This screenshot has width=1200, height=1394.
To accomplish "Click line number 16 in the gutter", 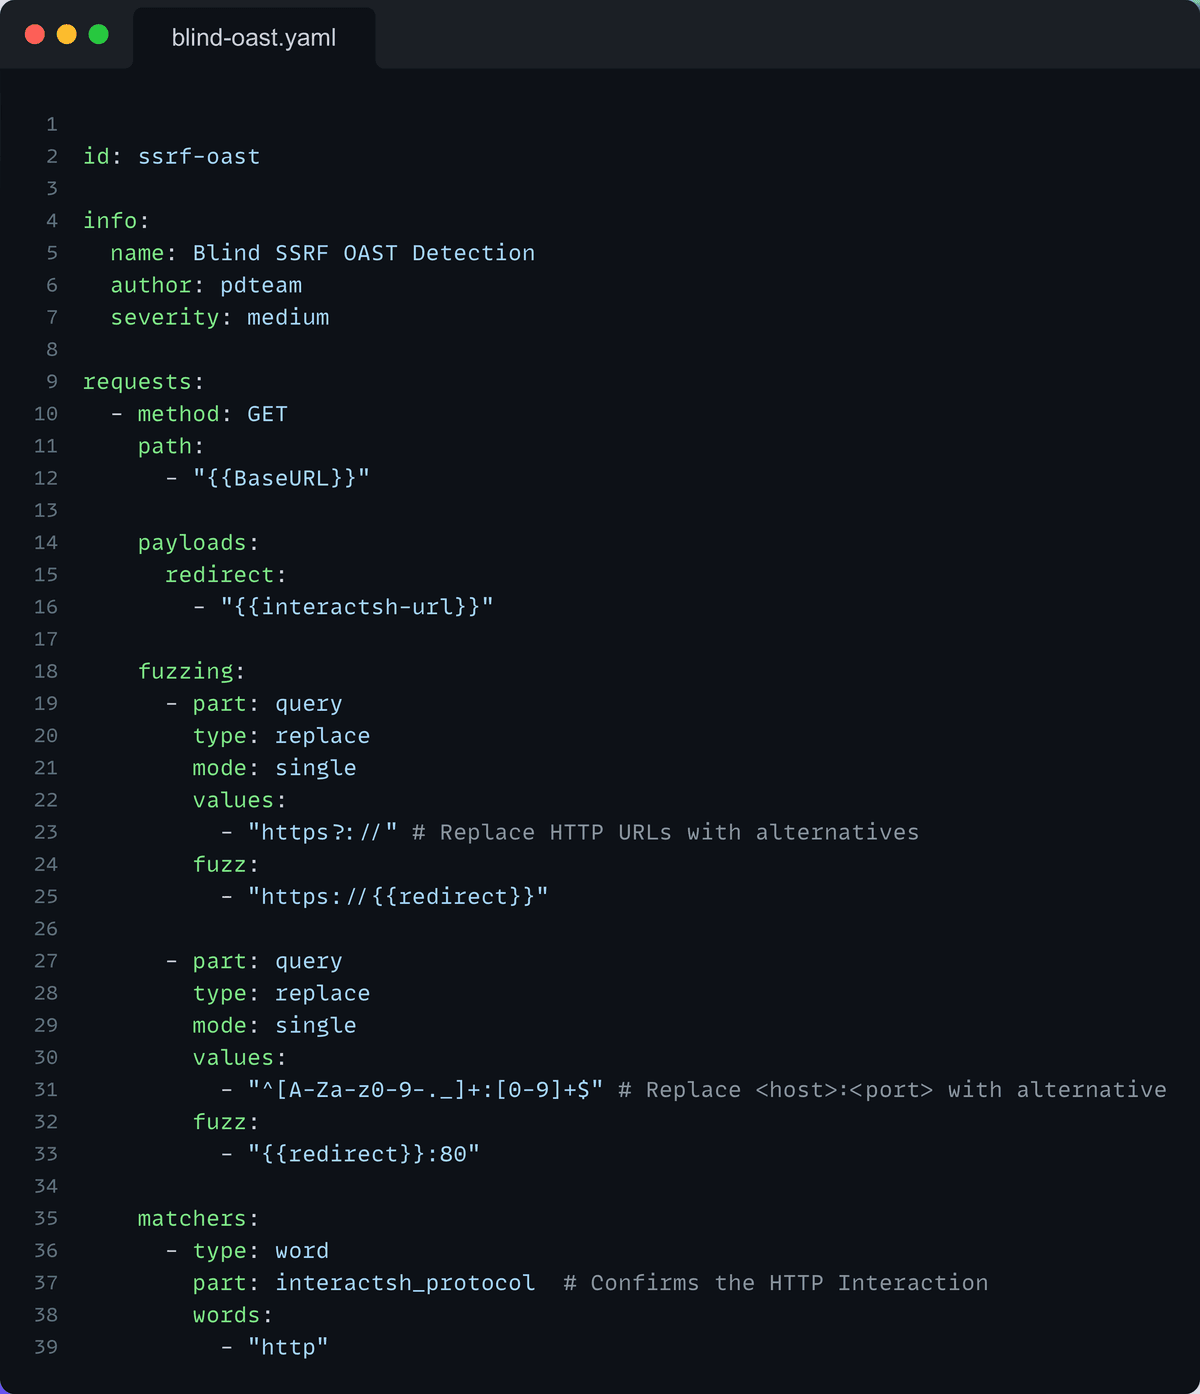I will [45, 607].
